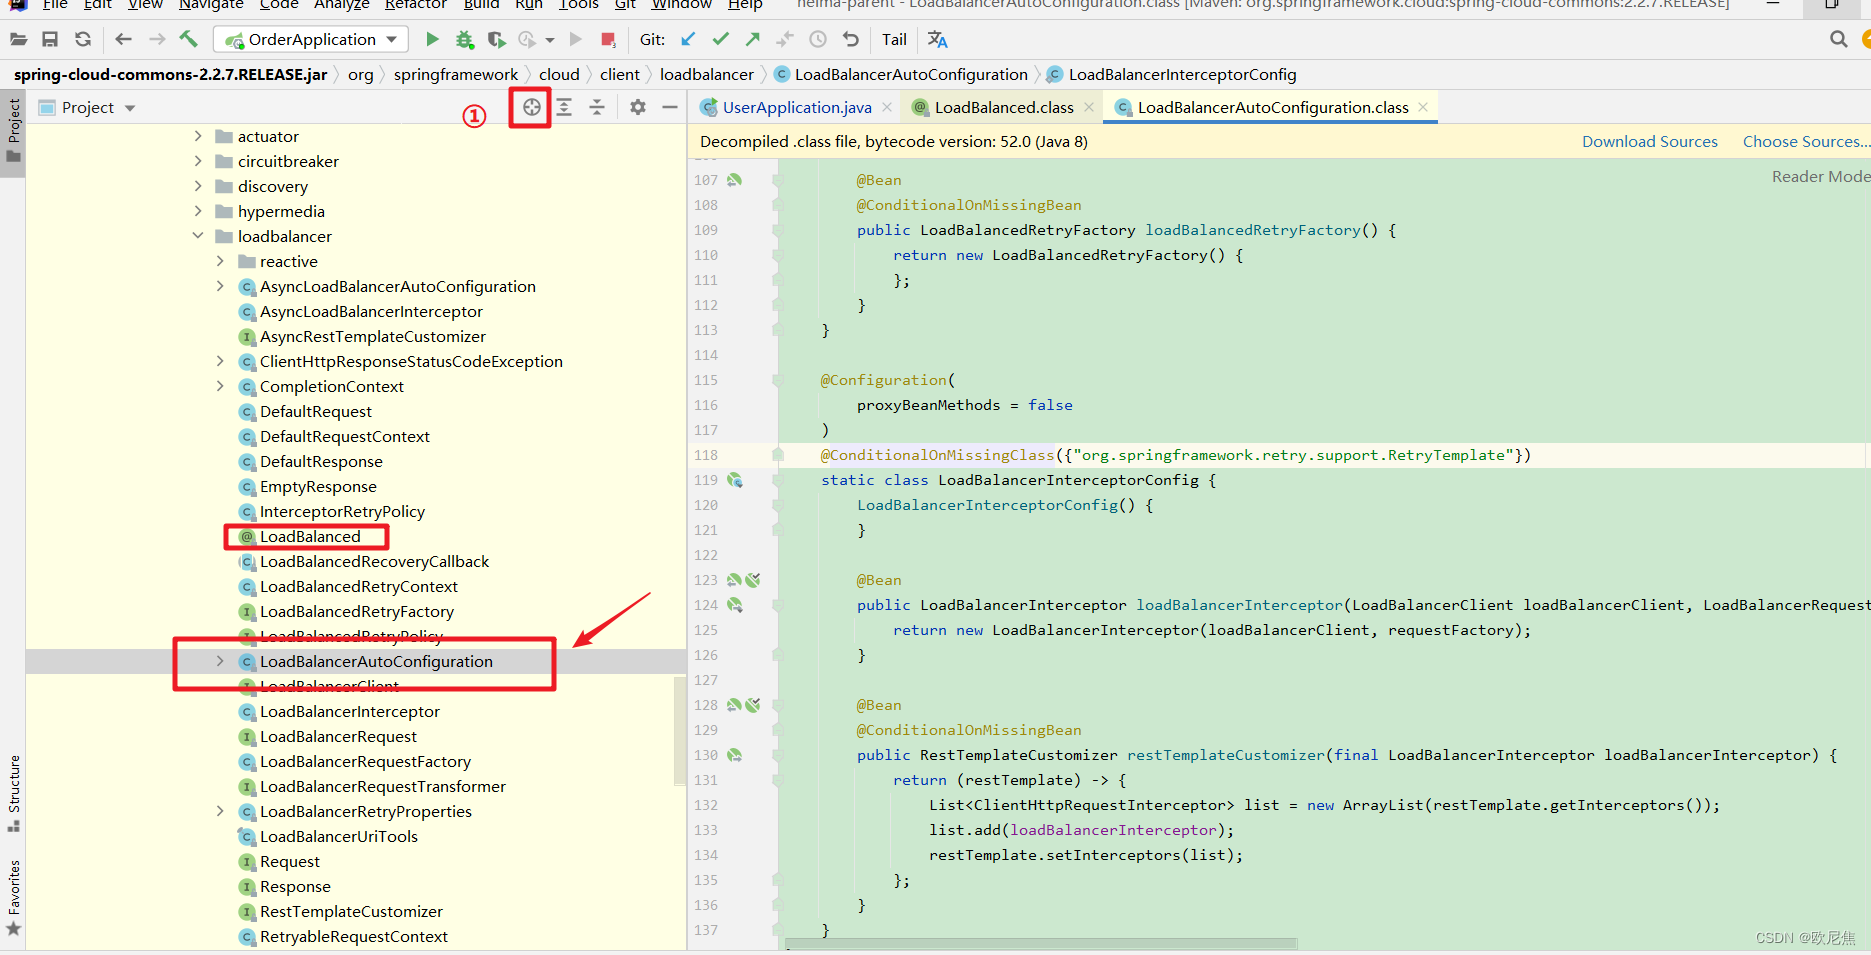Select RestTemplateCustomizer in the project tree

tap(351, 911)
